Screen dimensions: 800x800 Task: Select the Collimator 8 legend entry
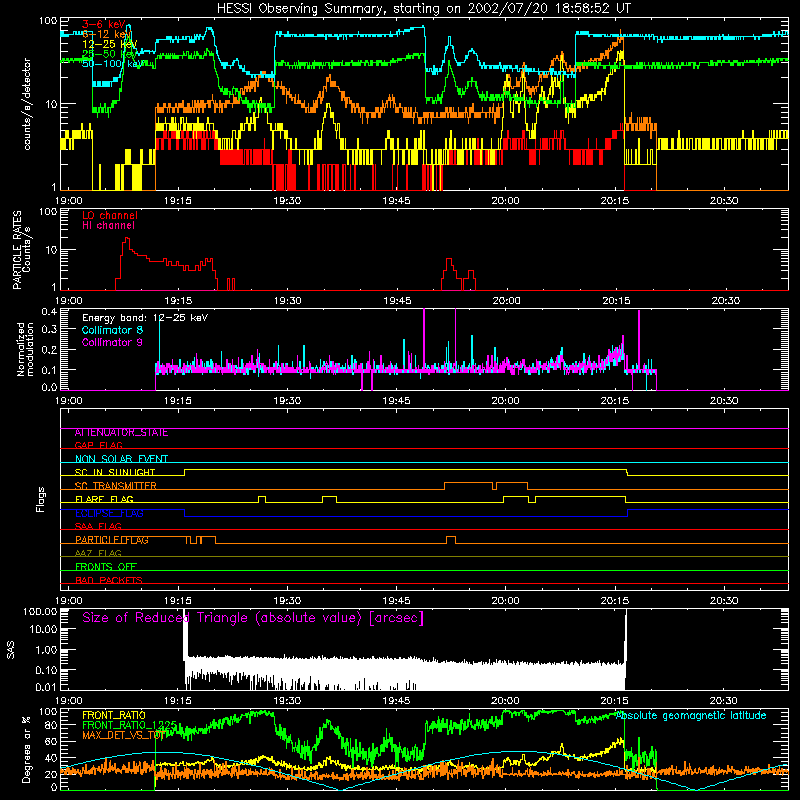click(x=112, y=330)
